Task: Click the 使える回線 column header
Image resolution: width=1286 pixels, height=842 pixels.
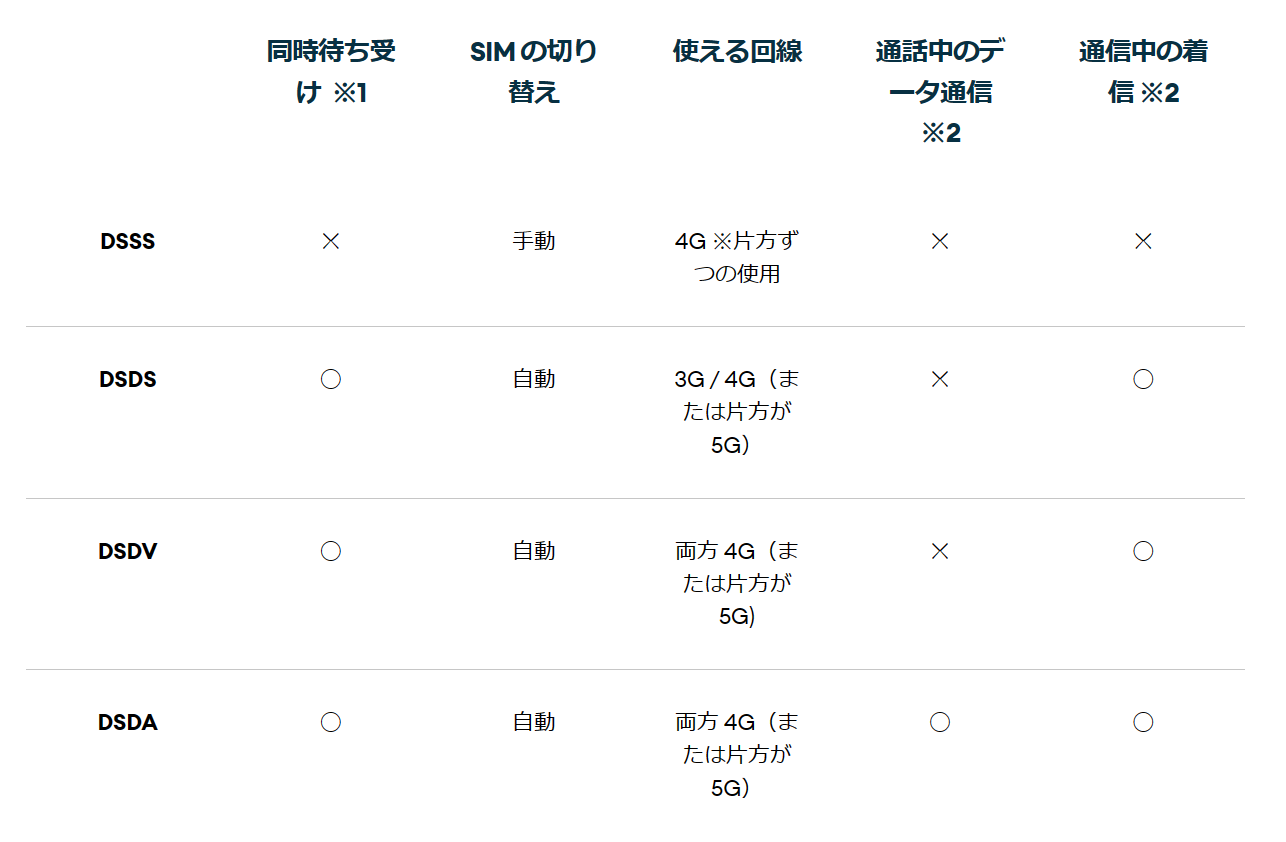Action: (x=737, y=52)
